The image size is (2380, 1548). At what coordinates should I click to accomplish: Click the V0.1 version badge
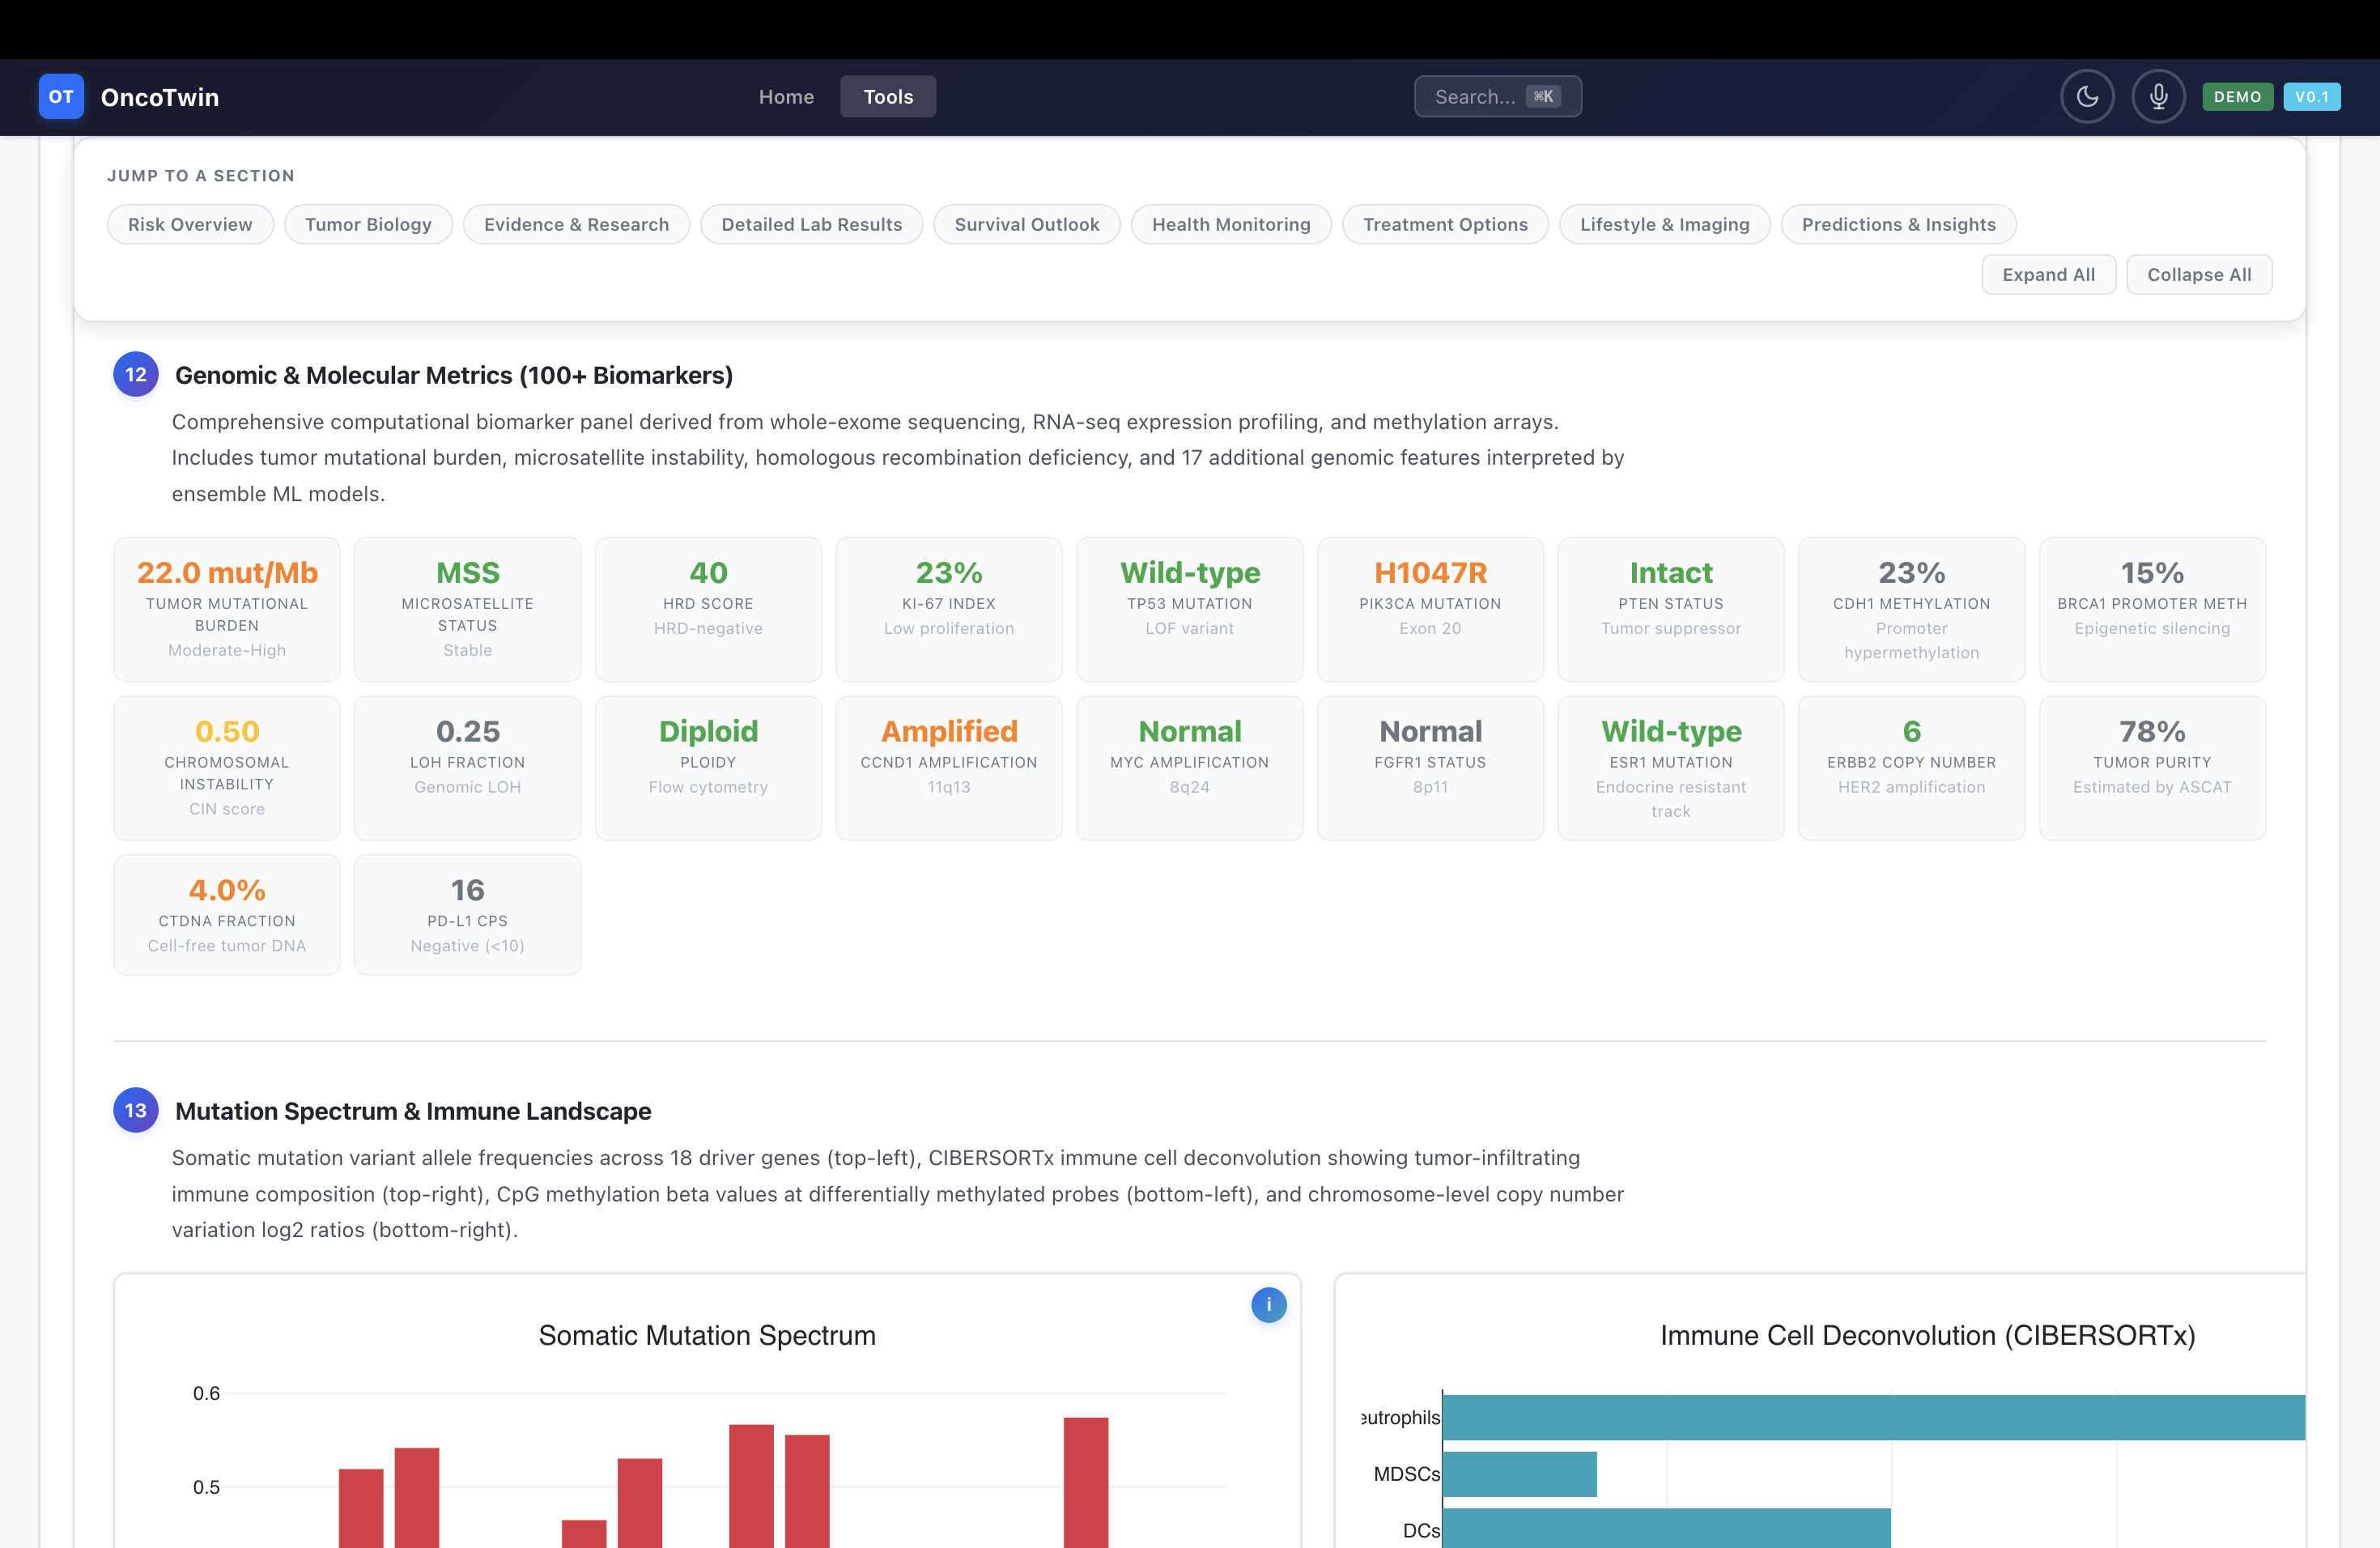pos(2311,97)
